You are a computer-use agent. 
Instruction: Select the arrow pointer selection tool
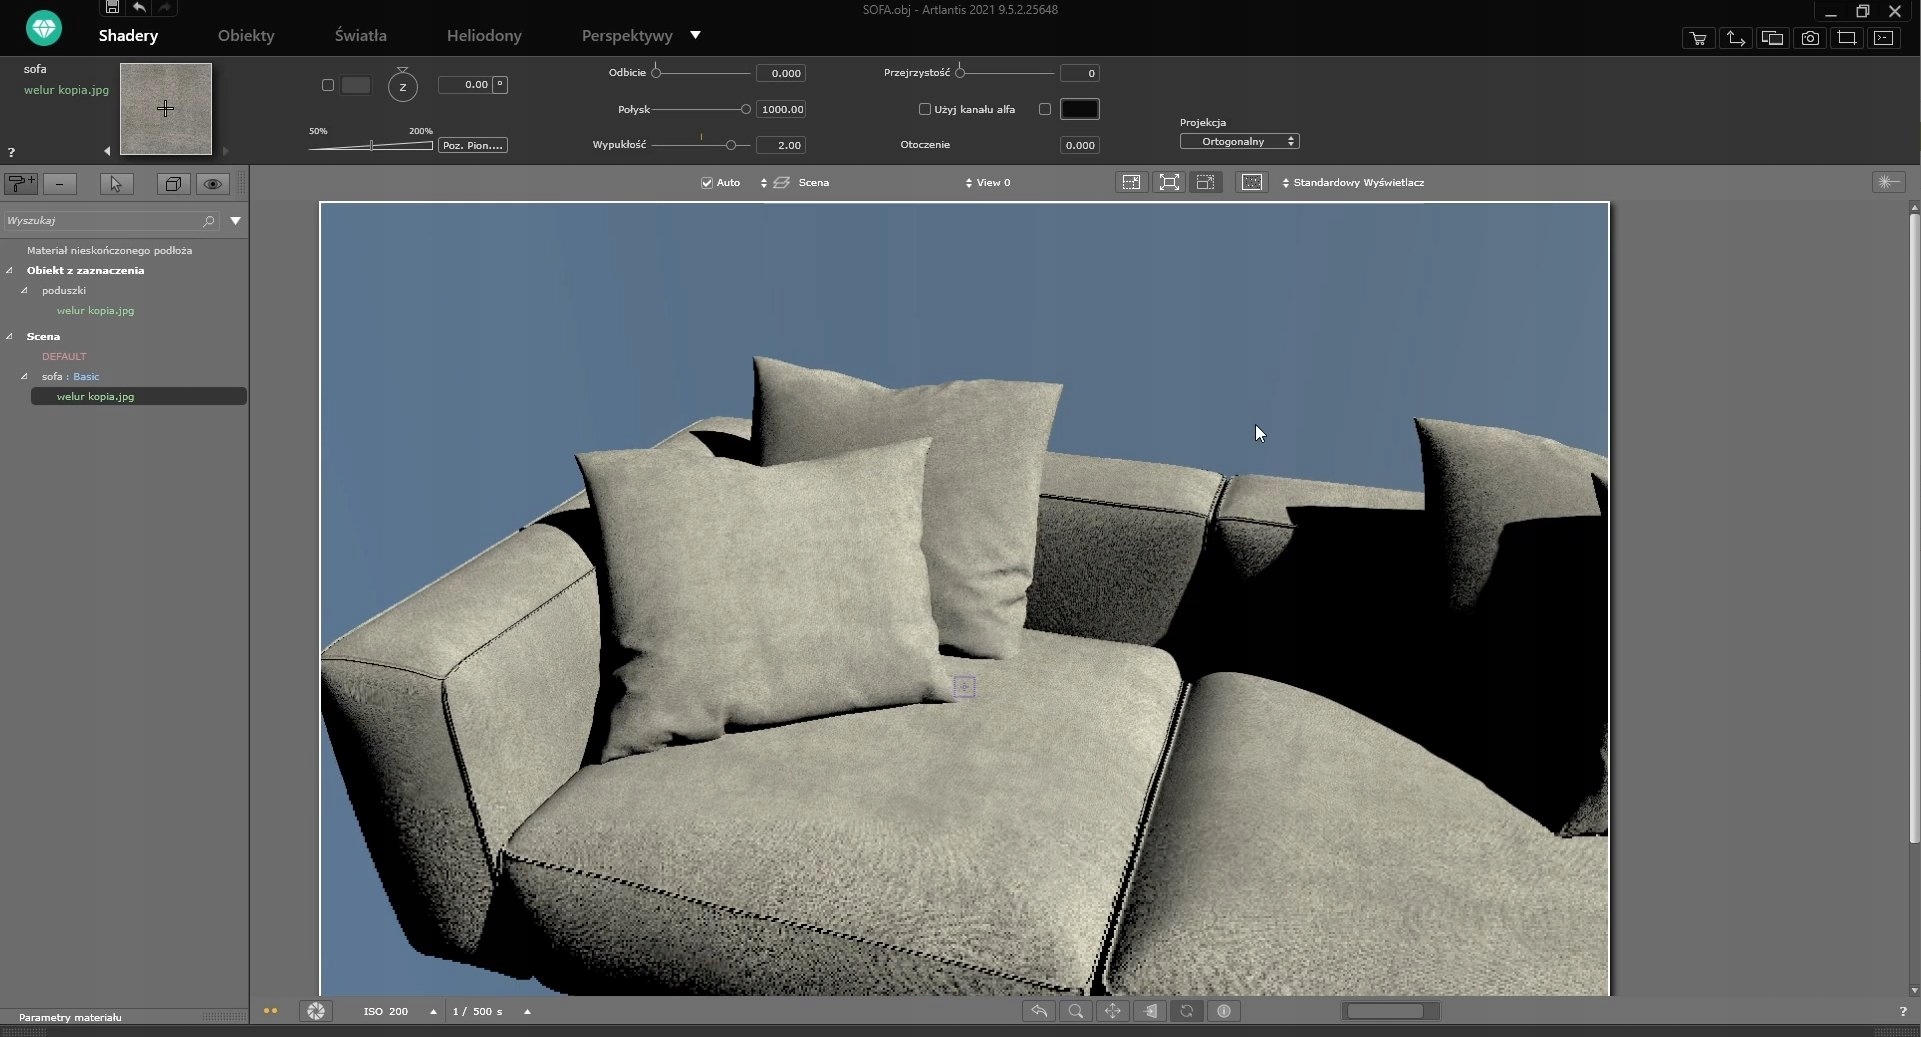(x=116, y=184)
